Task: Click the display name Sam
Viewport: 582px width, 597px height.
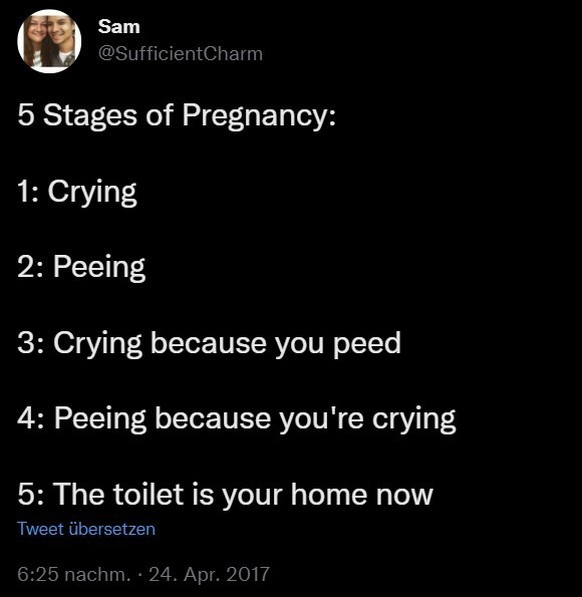Action: (x=119, y=27)
